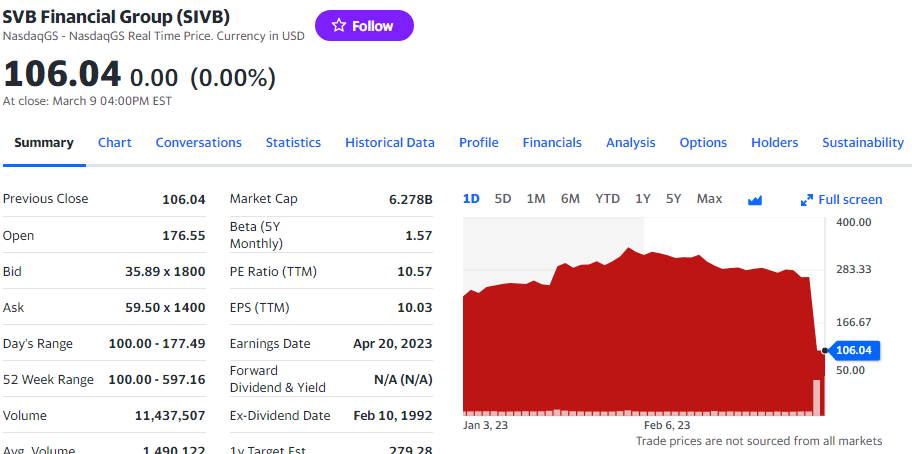This screenshot has width=912, height=454.
Task: Go to the Statistics tab
Action: pos(293,142)
